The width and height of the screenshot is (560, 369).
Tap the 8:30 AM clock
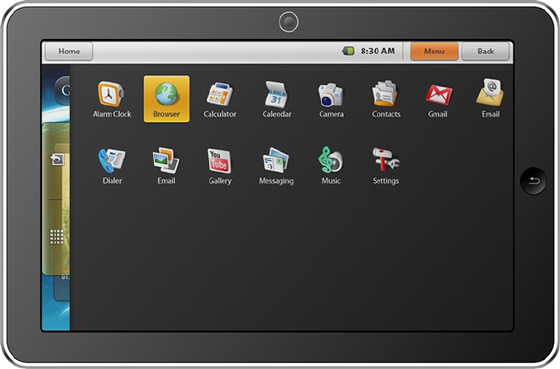point(378,51)
